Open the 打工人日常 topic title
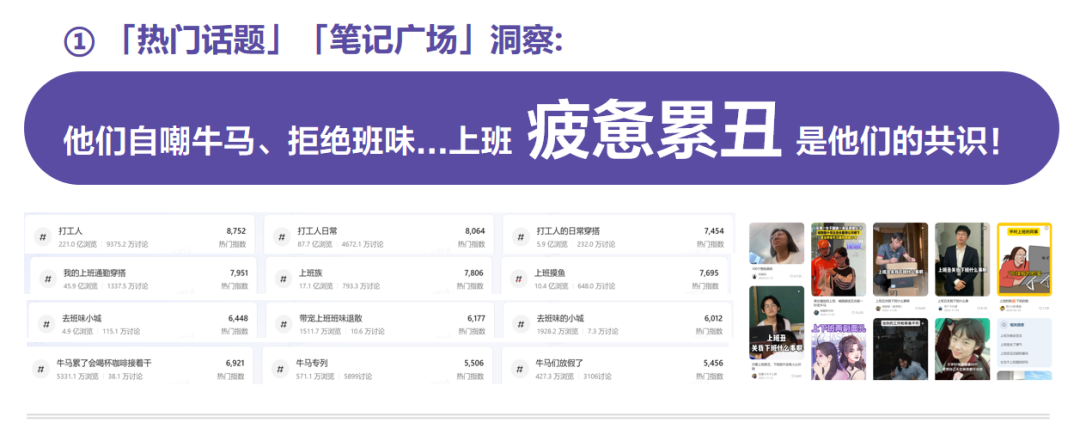Screen dimensions: 1080x441 click(x=318, y=232)
